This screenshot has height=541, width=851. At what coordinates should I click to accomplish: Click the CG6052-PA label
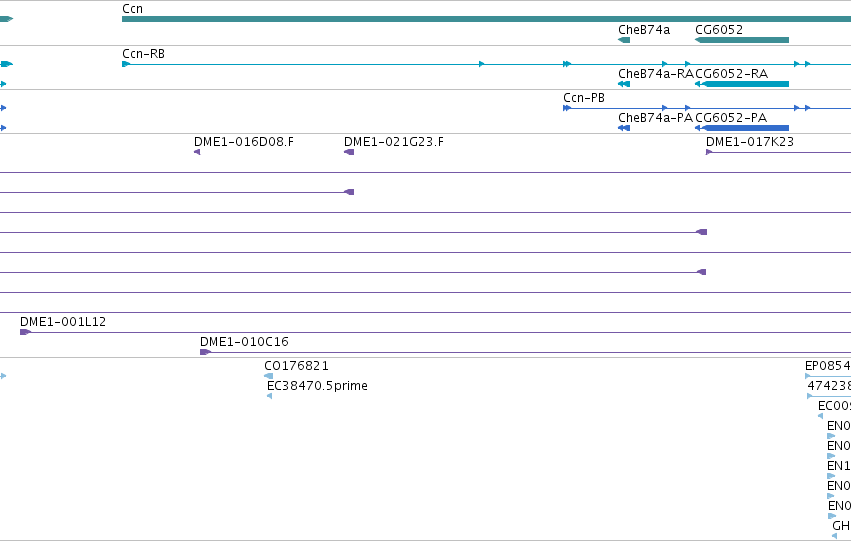coord(731,117)
